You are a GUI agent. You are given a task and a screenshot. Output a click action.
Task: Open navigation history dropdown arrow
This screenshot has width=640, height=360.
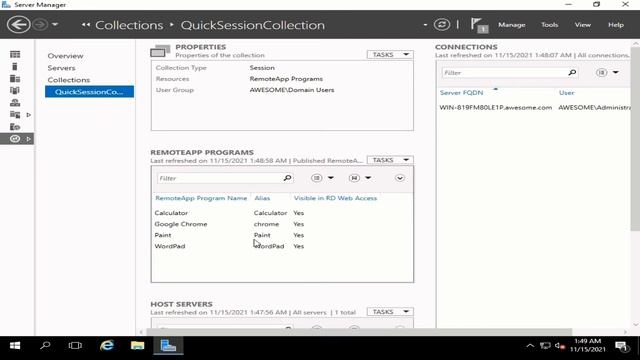(x=55, y=24)
